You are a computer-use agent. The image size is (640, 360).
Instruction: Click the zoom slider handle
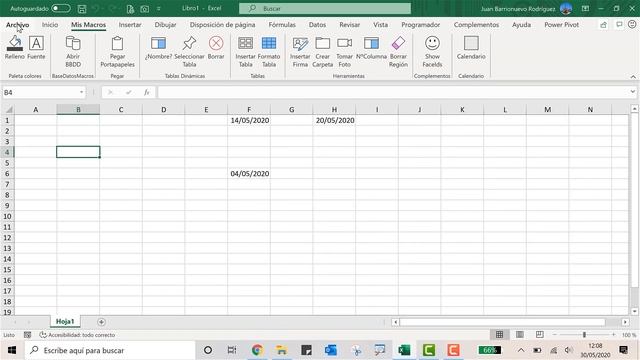tap(584, 335)
